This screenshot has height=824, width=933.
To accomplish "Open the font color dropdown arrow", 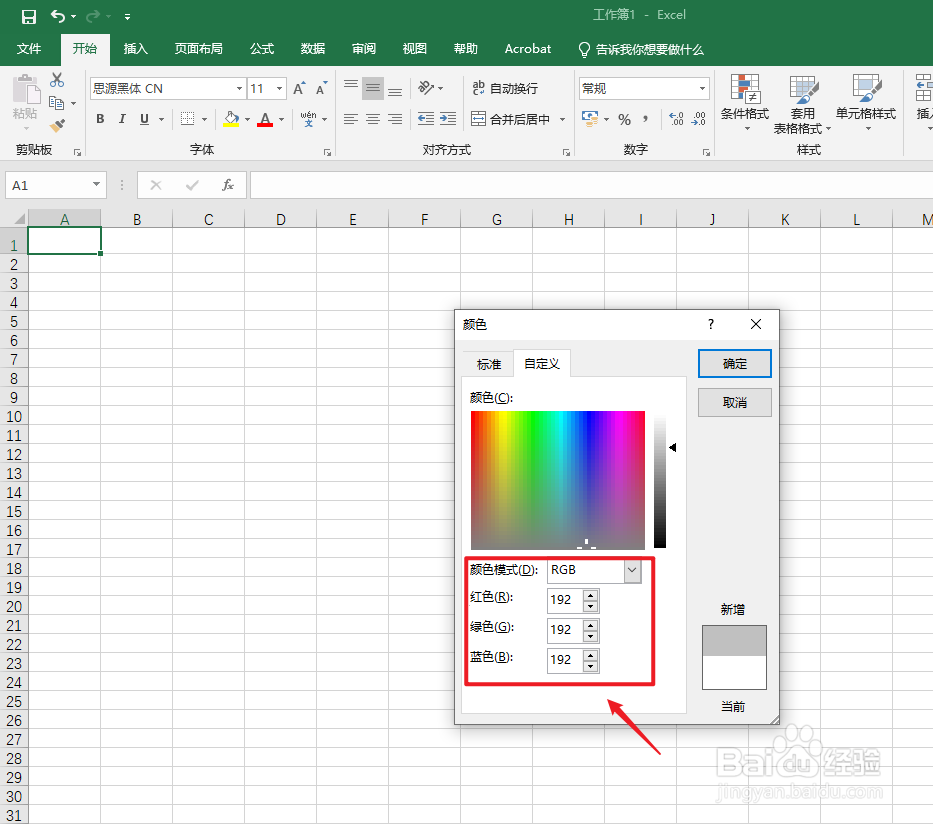I will [281, 120].
